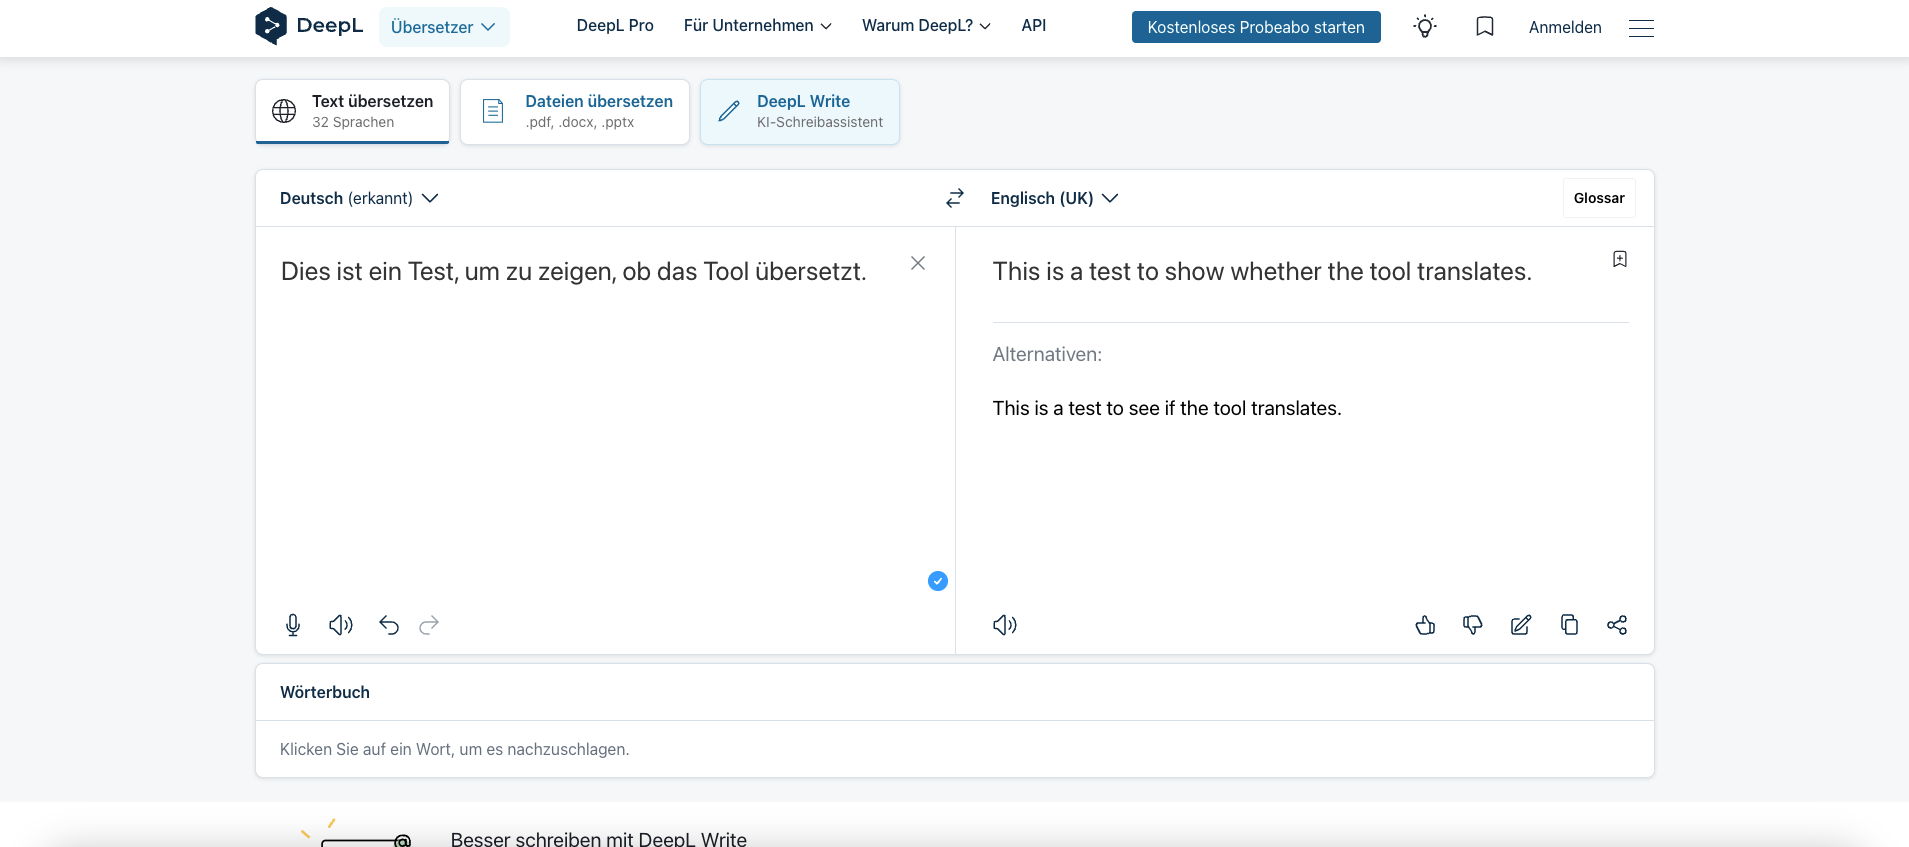Toggle the lightbulb theme icon
This screenshot has width=1909, height=847.
[1425, 27]
